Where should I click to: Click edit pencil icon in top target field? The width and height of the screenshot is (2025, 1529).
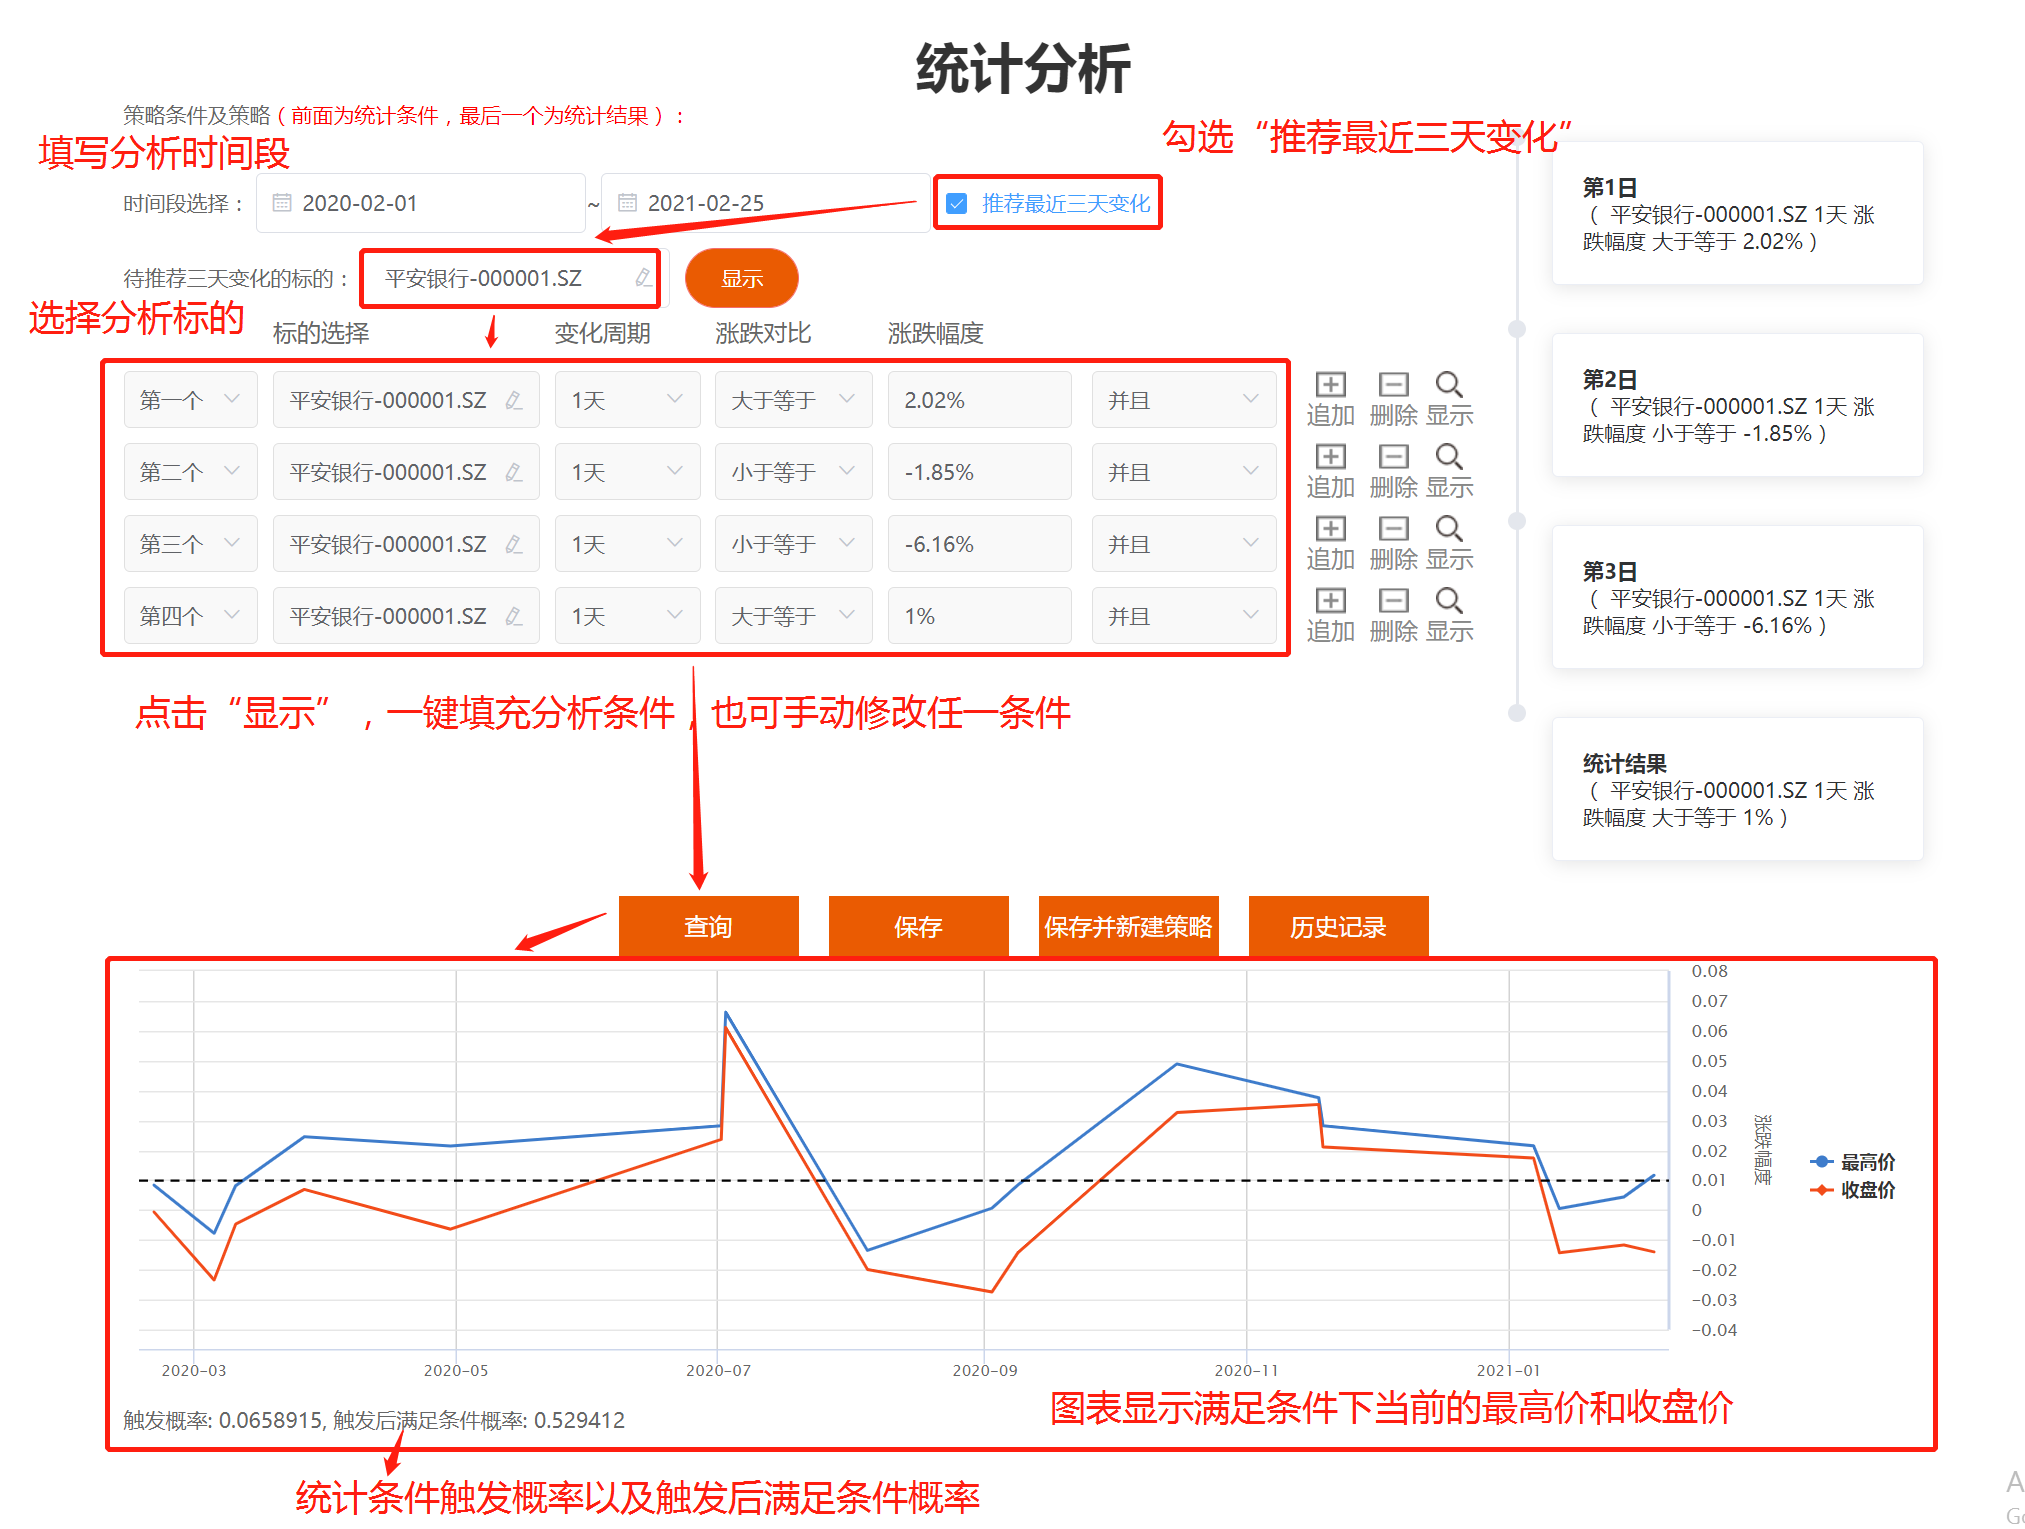pos(643,278)
